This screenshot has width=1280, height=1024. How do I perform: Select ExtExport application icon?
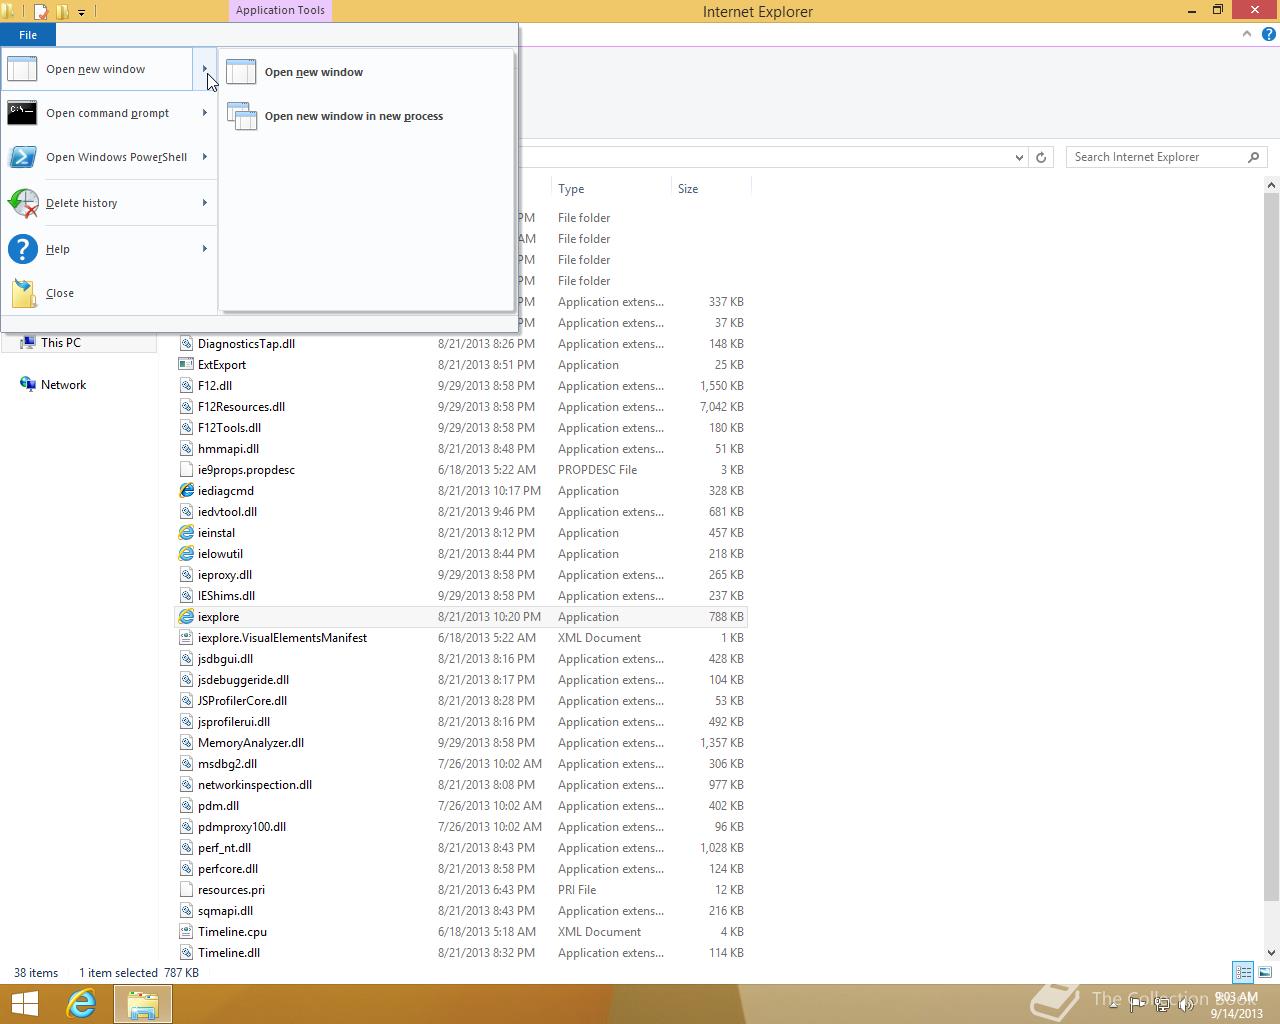[x=186, y=365]
